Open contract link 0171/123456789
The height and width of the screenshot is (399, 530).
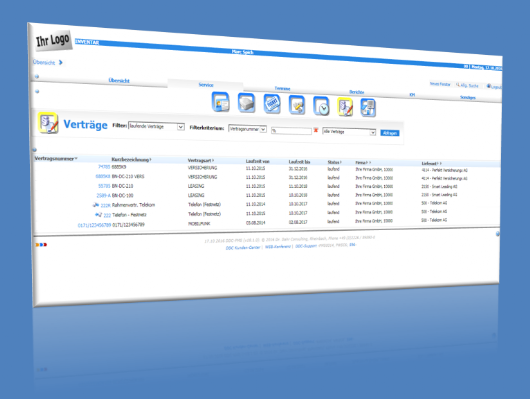[x=94, y=225]
